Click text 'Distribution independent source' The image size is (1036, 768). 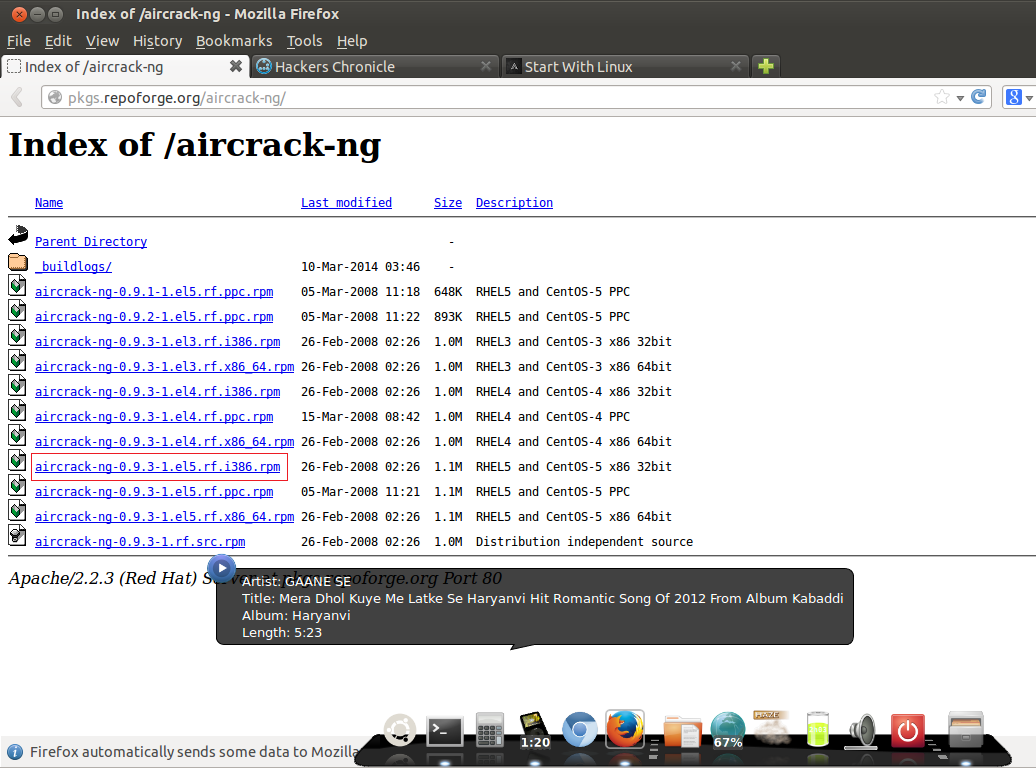pyautogui.click(x=584, y=542)
